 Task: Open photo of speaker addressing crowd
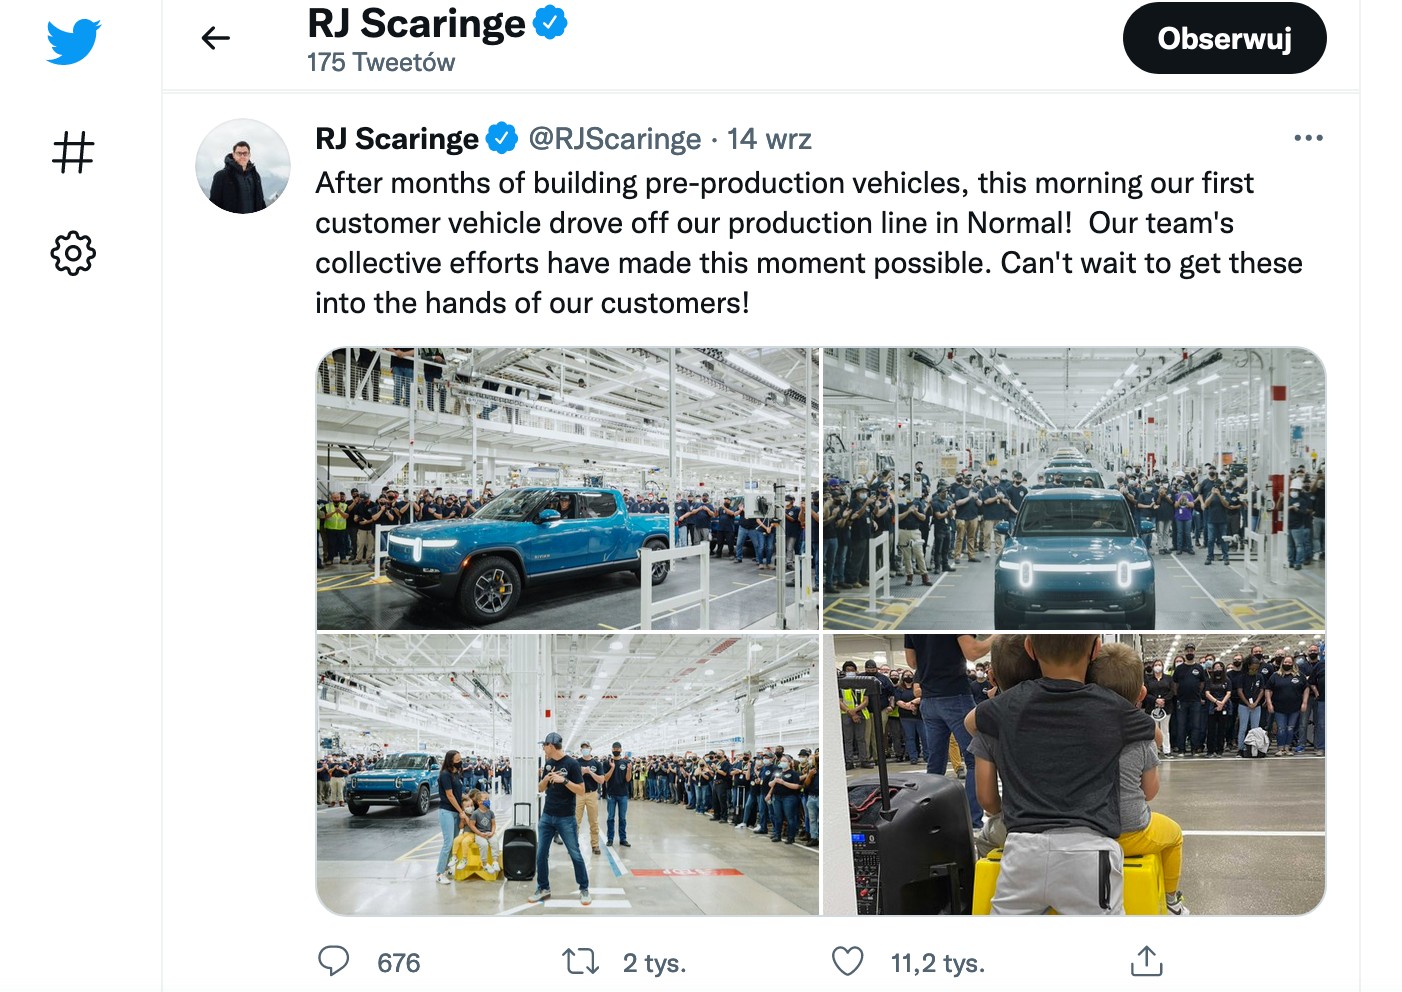pos(567,774)
